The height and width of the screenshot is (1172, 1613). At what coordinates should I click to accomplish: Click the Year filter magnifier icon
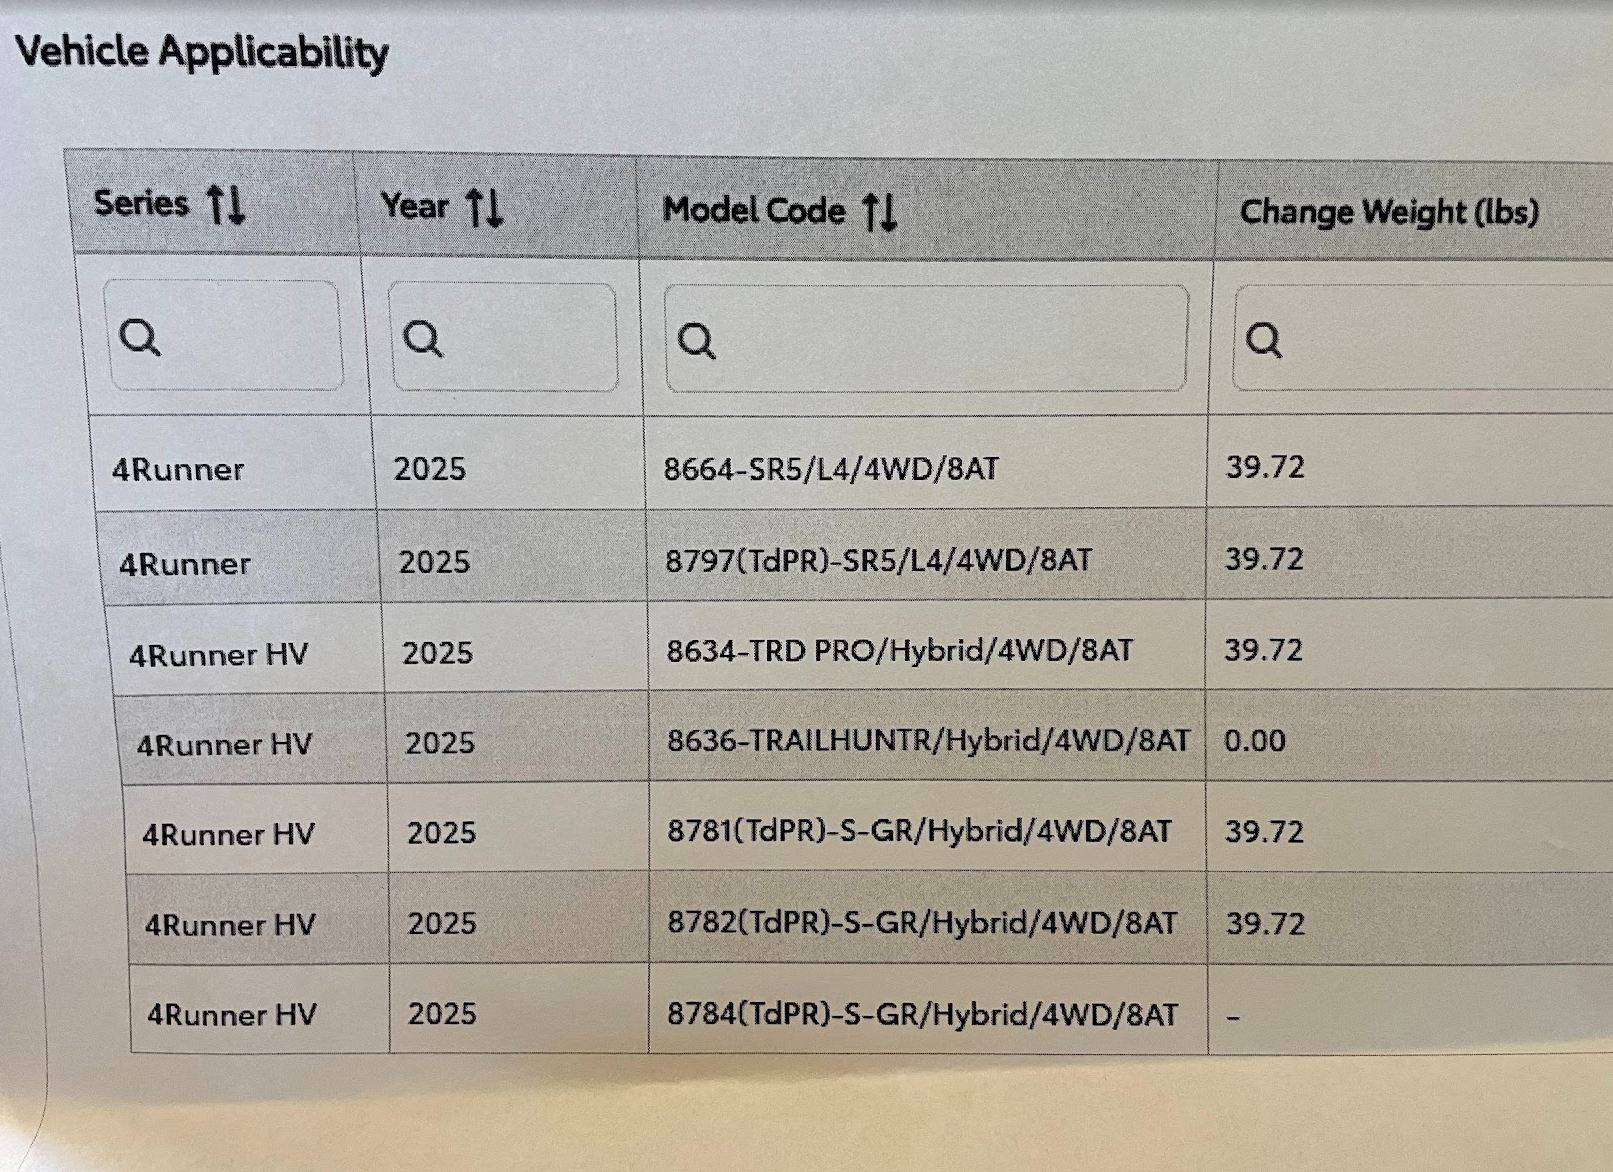coord(422,339)
